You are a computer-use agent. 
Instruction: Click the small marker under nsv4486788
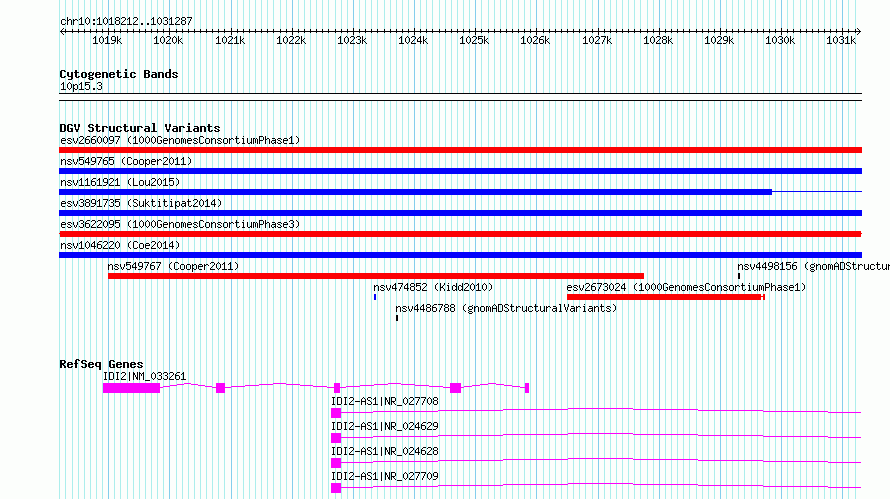(x=397, y=318)
